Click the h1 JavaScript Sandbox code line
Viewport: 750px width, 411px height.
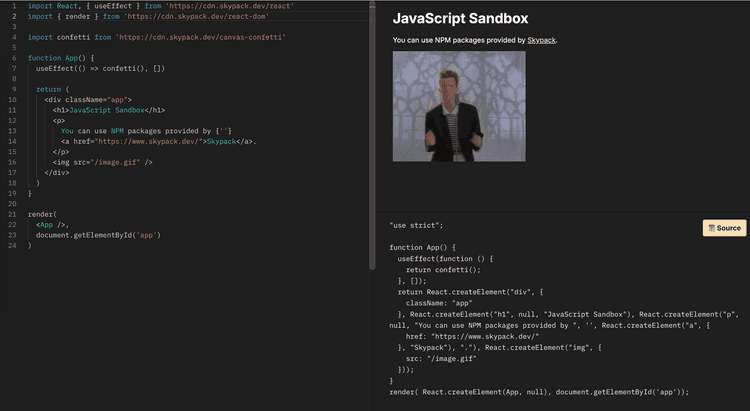click(x=109, y=110)
